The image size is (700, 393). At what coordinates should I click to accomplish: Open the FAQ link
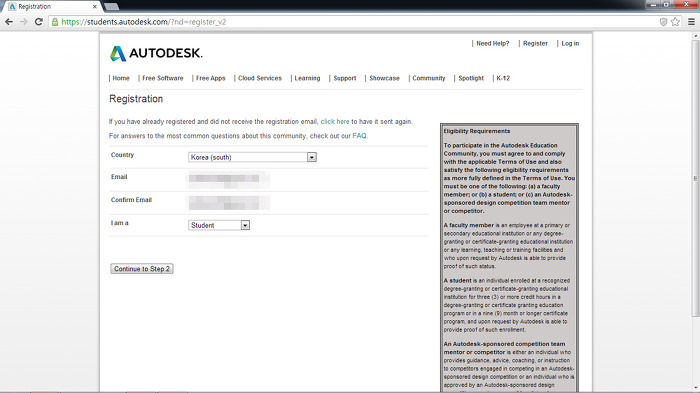[x=359, y=136]
